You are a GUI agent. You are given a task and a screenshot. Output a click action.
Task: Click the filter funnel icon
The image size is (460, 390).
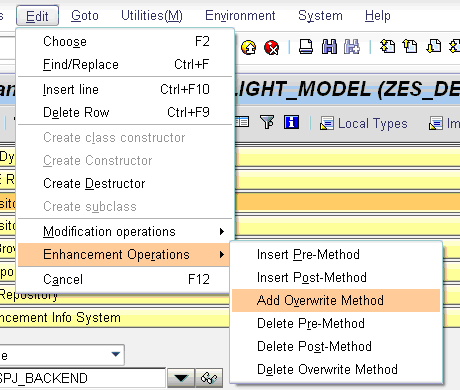click(x=267, y=122)
